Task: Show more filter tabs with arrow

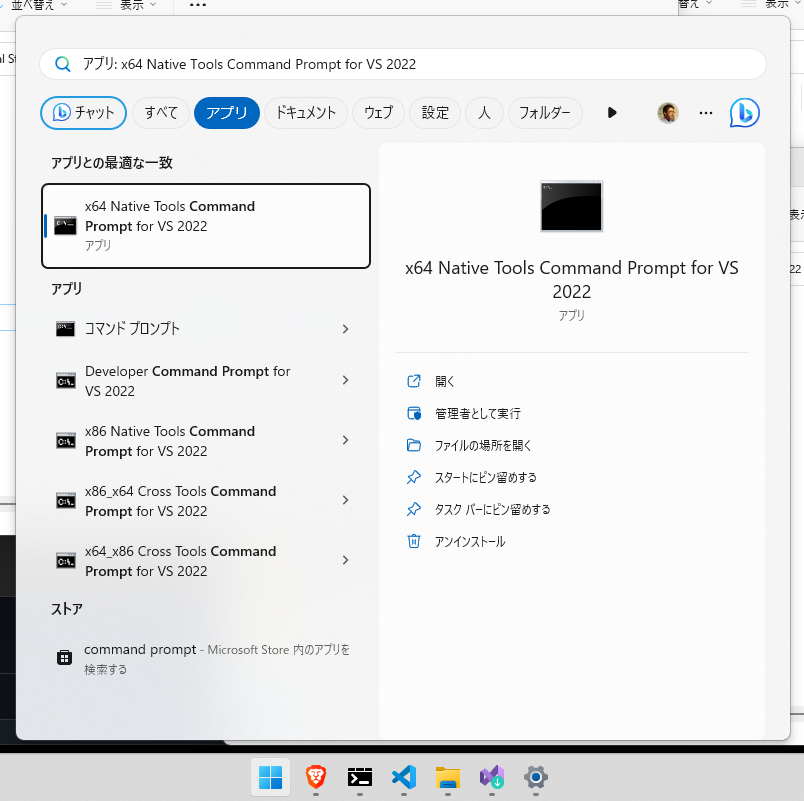Action: (x=612, y=113)
